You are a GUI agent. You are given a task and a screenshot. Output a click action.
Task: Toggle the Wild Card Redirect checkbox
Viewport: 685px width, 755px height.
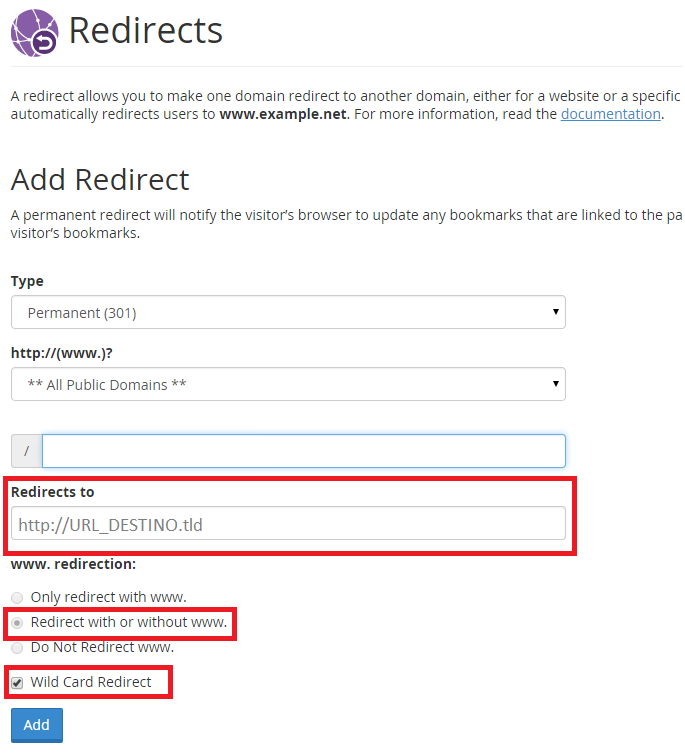[17, 683]
